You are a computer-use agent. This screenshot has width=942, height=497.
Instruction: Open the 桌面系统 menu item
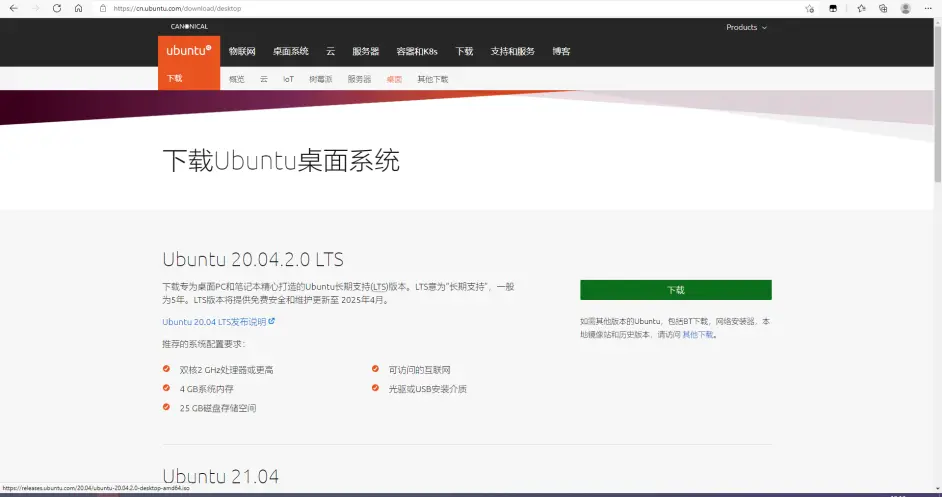tap(291, 51)
